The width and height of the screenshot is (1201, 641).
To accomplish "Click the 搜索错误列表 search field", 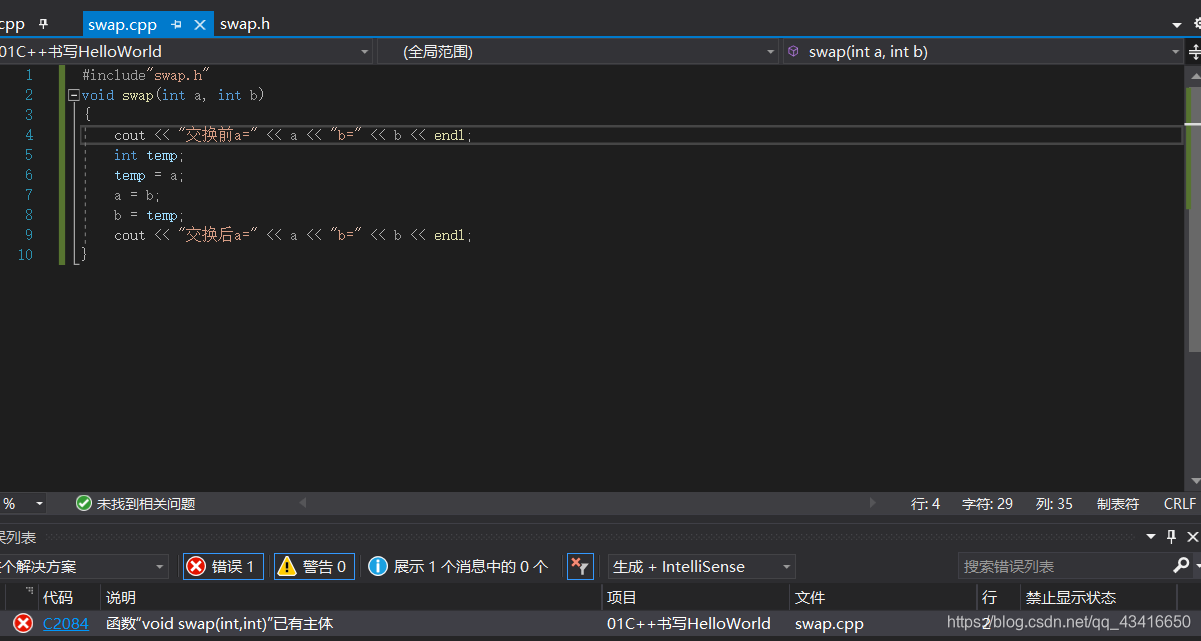I will point(1063,566).
